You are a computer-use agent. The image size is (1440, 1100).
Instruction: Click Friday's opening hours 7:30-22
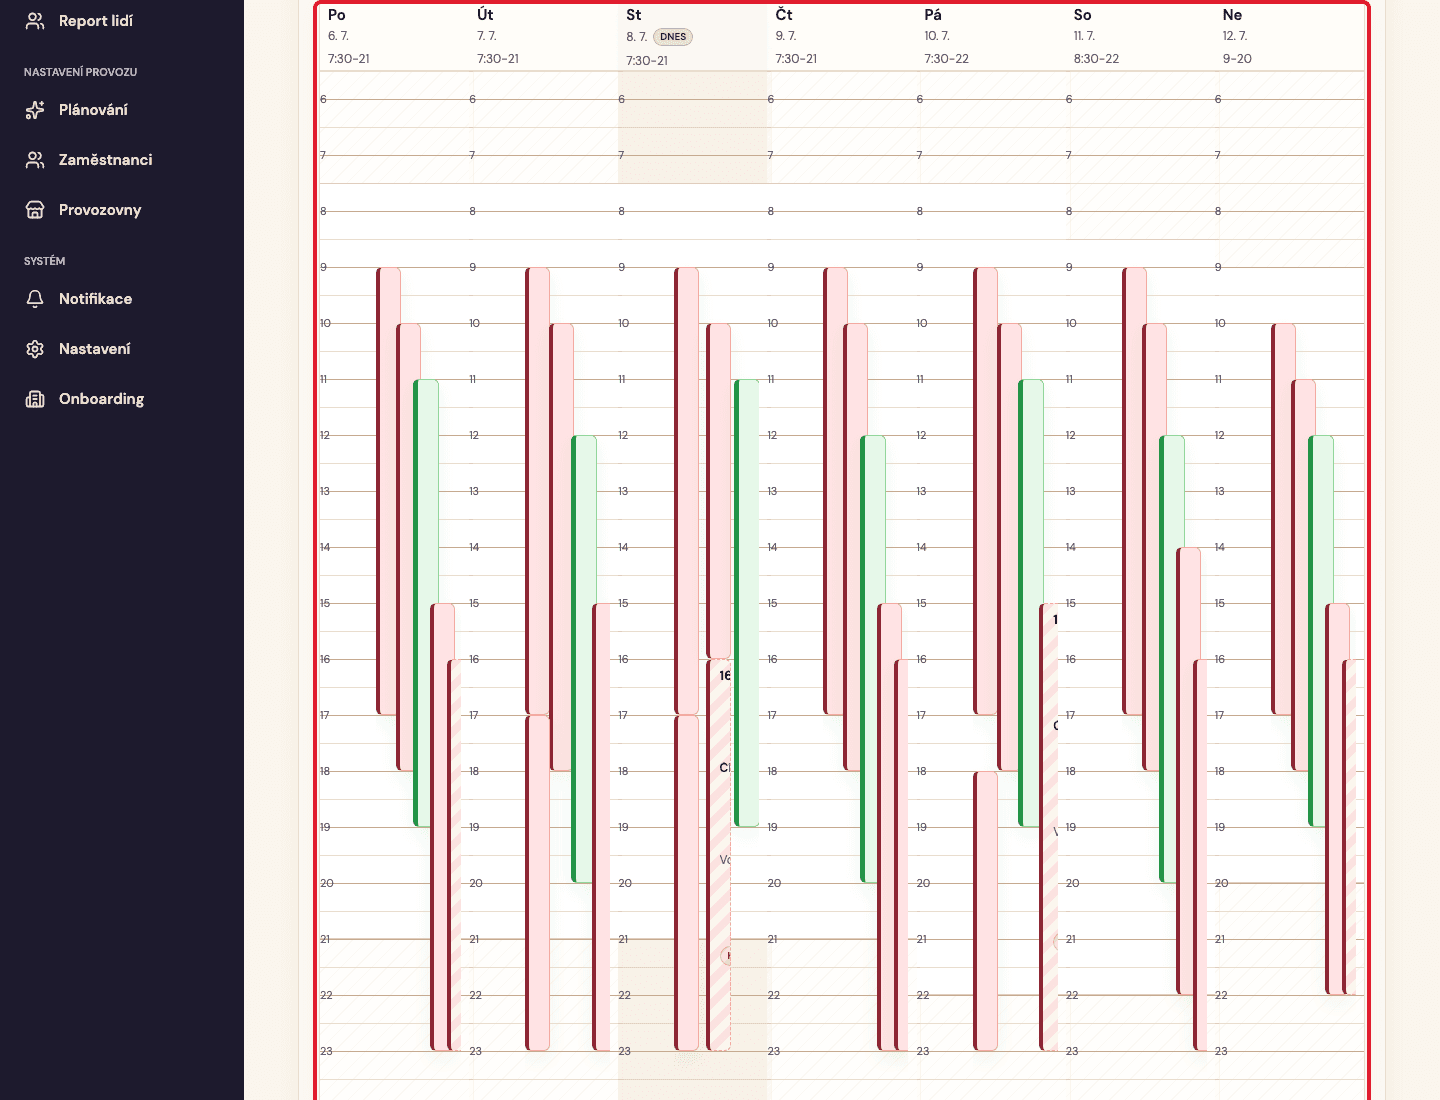[x=946, y=59]
